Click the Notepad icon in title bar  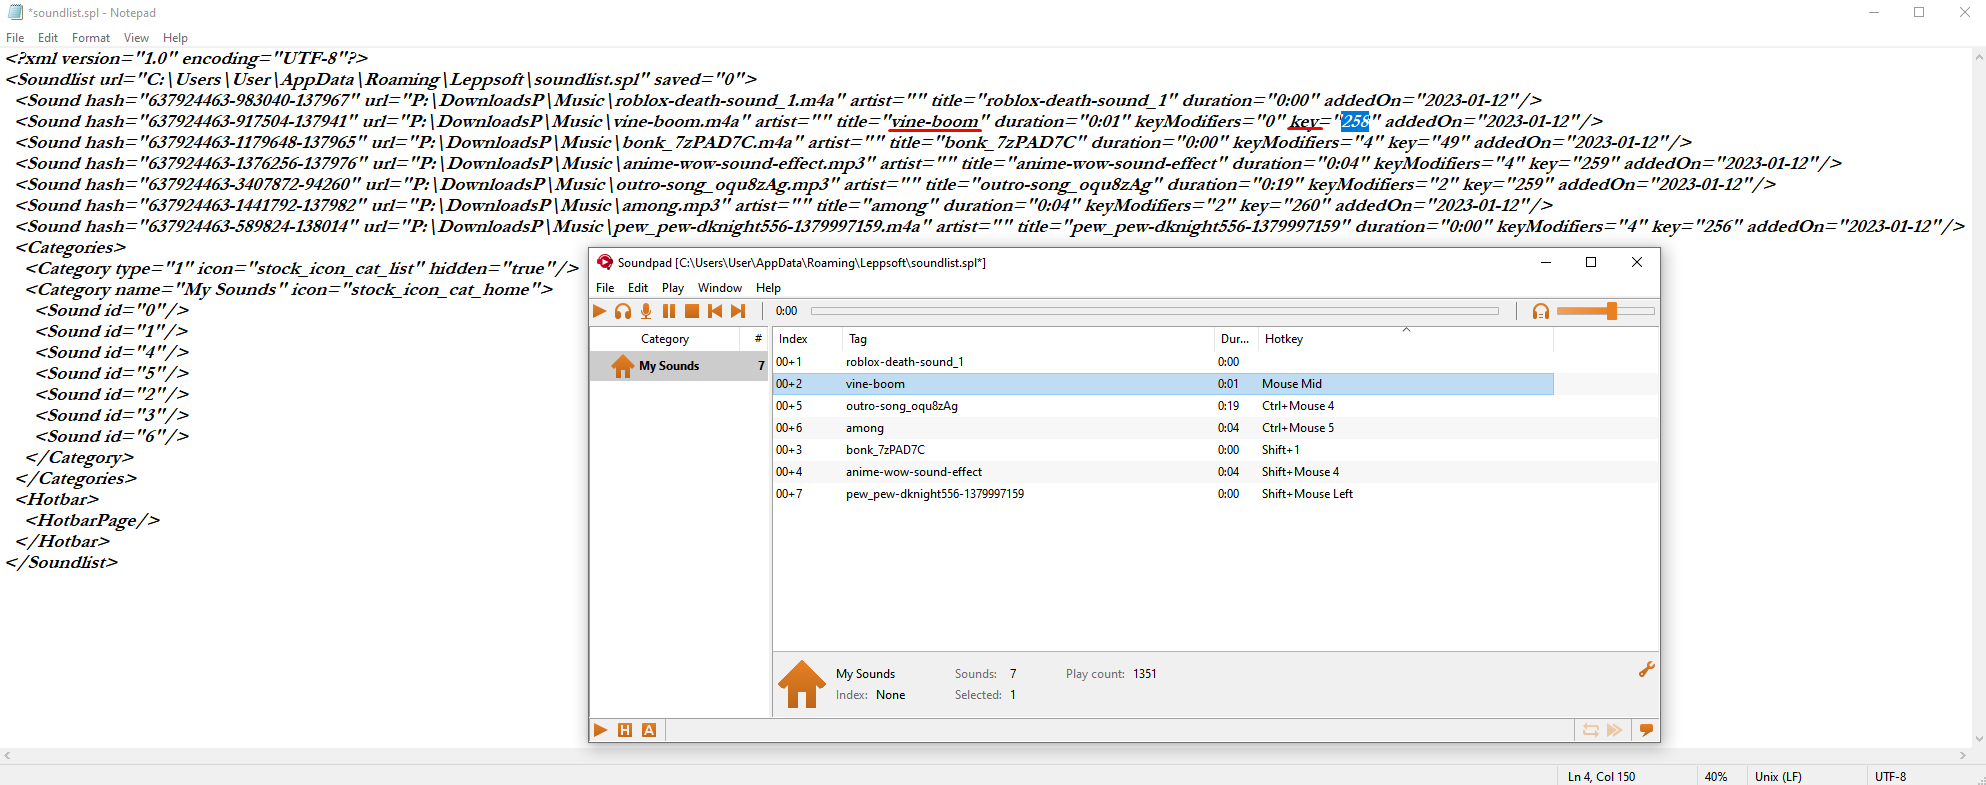[15, 12]
